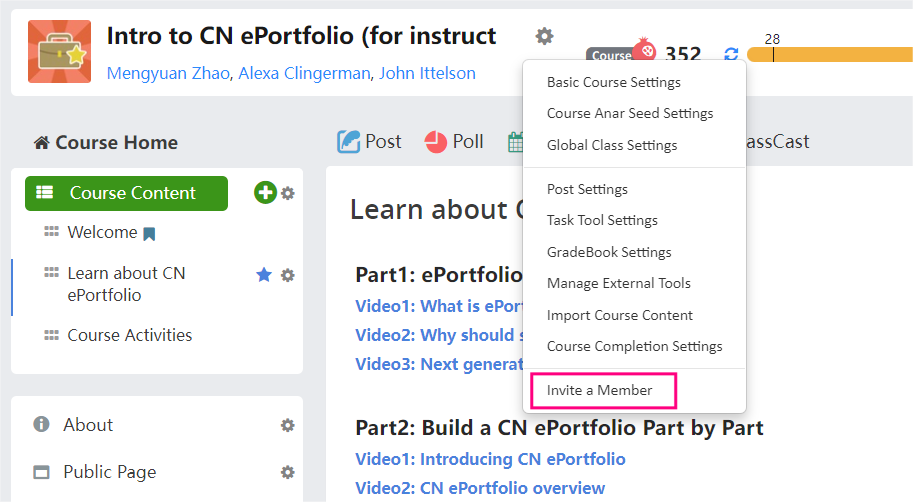913x502 pixels.
Task: Open Video2: Why should link
Action: pos(439,335)
